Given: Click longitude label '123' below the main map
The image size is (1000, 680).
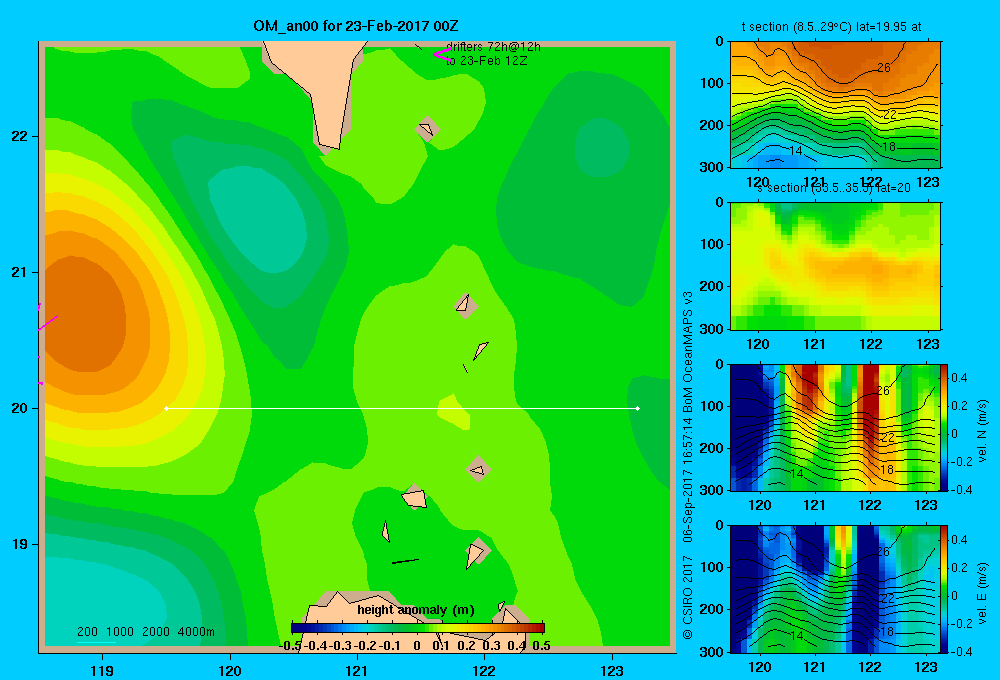Looking at the screenshot, I should [612, 670].
